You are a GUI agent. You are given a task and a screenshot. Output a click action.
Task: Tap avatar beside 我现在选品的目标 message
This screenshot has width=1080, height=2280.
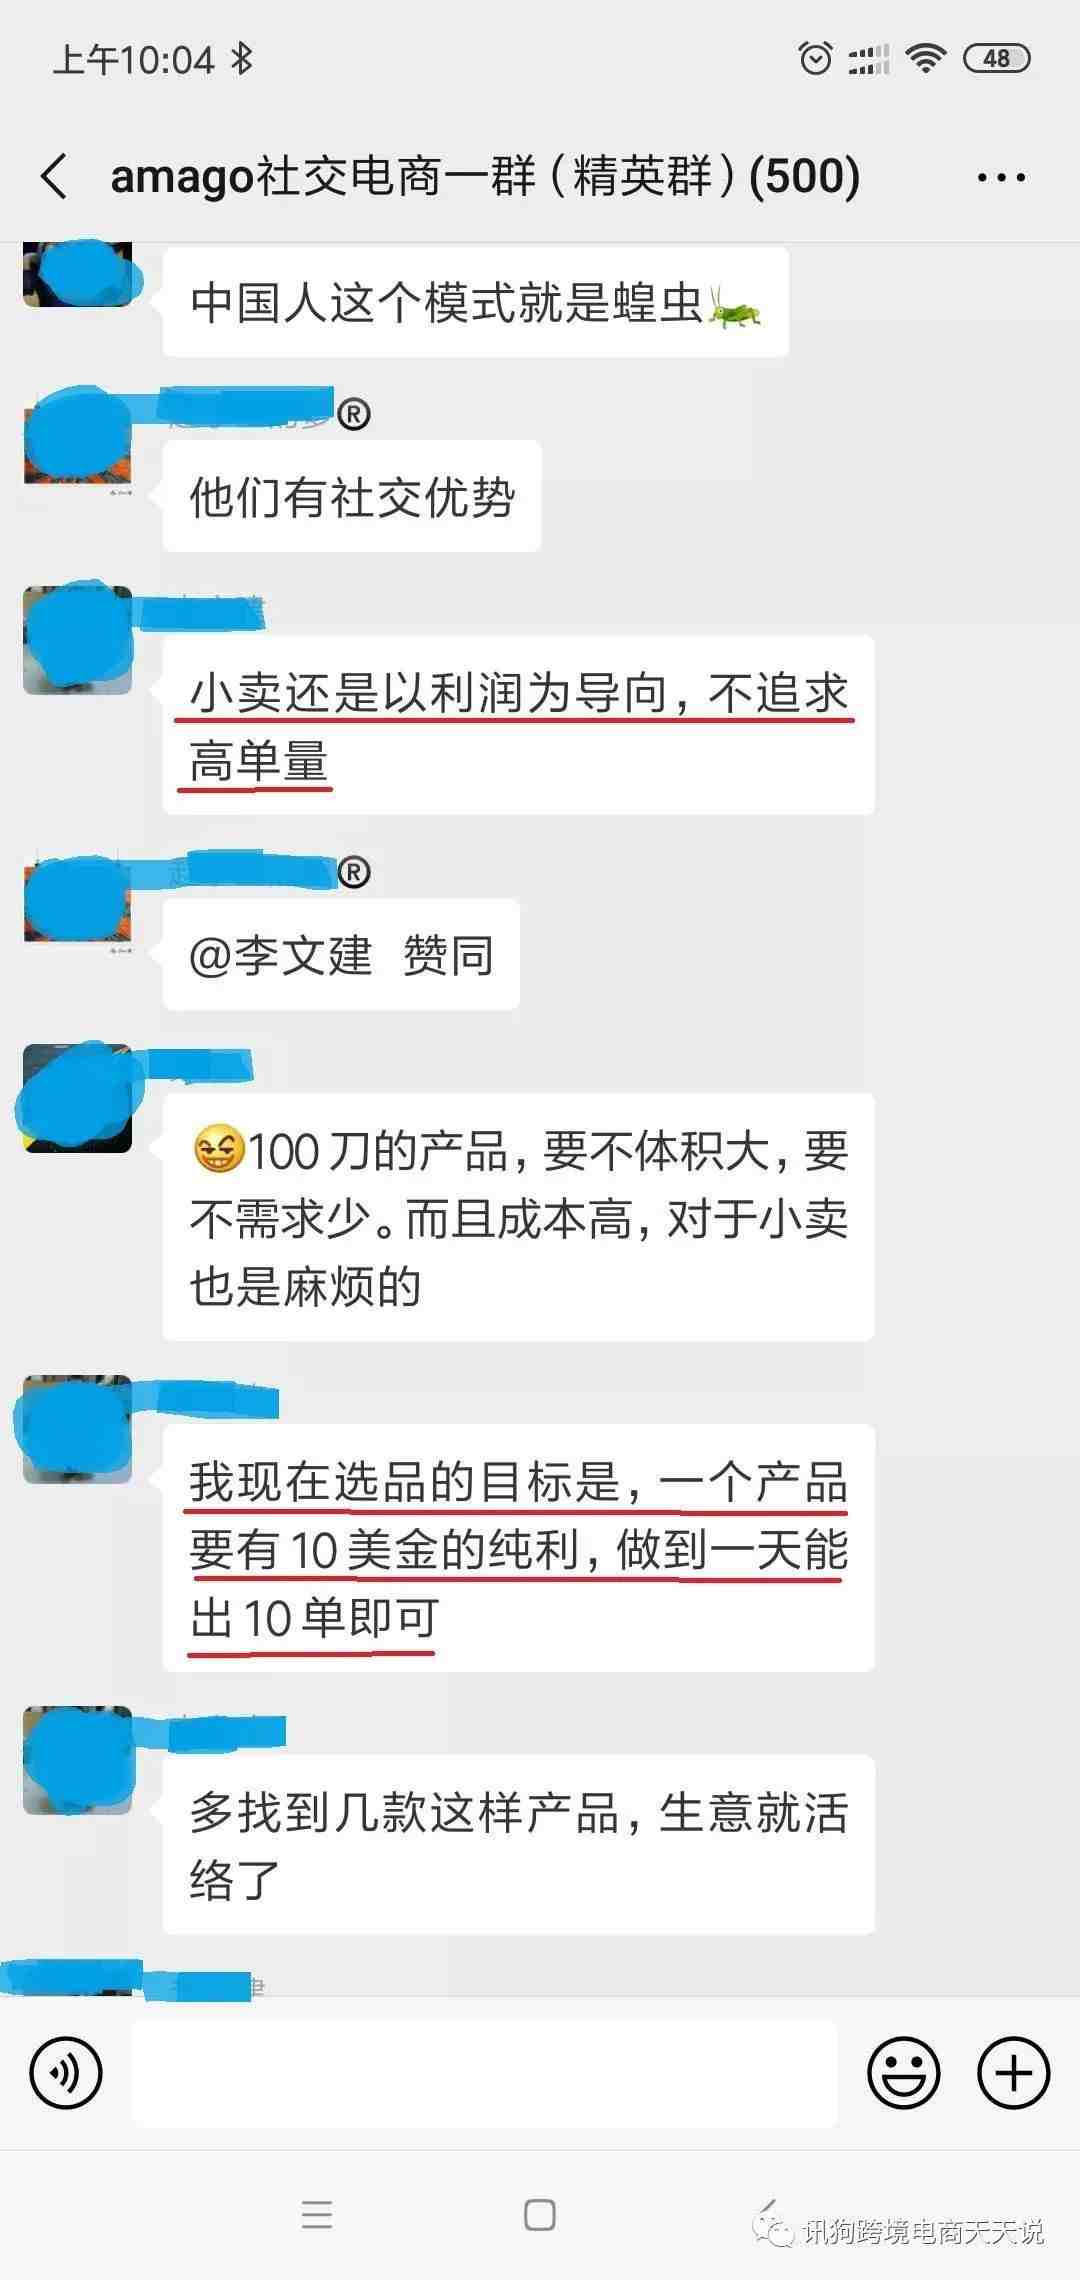(78, 1430)
